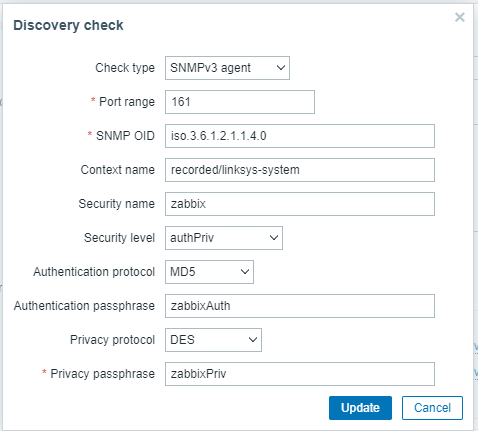Open the Authentication protocol dropdown
The height and width of the screenshot is (431, 478).
(x=209, y=272)
